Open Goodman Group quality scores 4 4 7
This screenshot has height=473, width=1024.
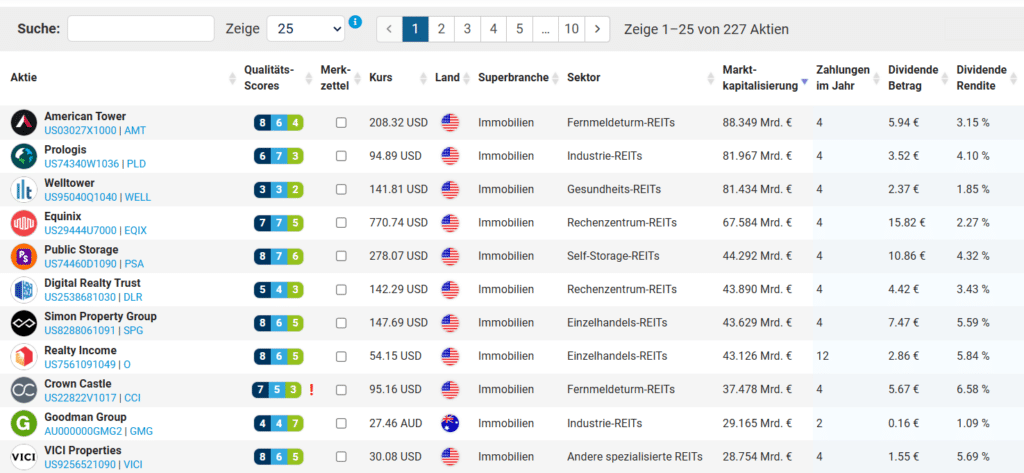pyautogui.click(x=279, y=423)
